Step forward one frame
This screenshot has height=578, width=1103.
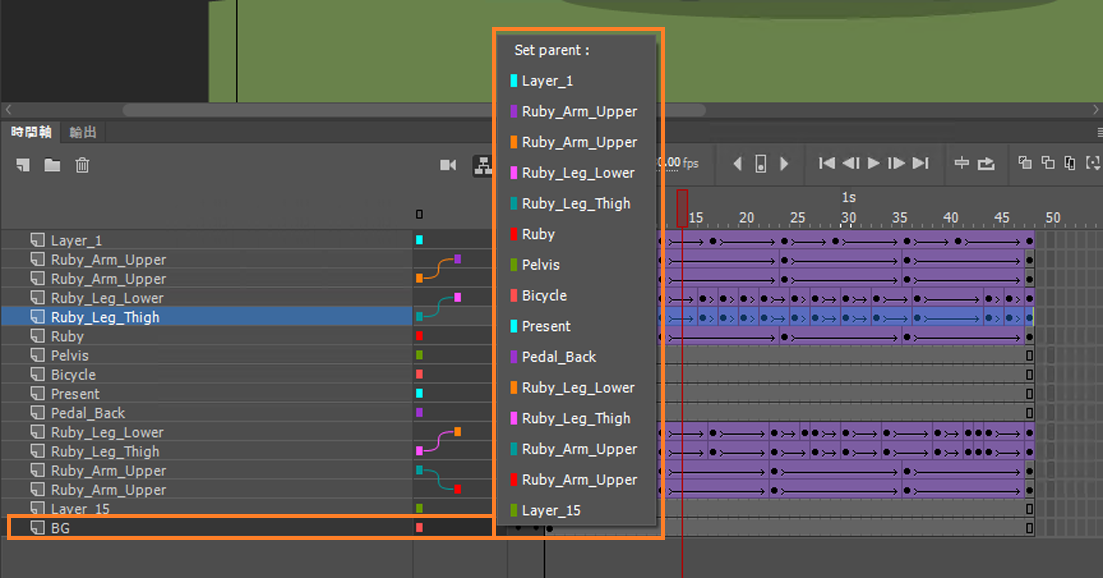897,163
